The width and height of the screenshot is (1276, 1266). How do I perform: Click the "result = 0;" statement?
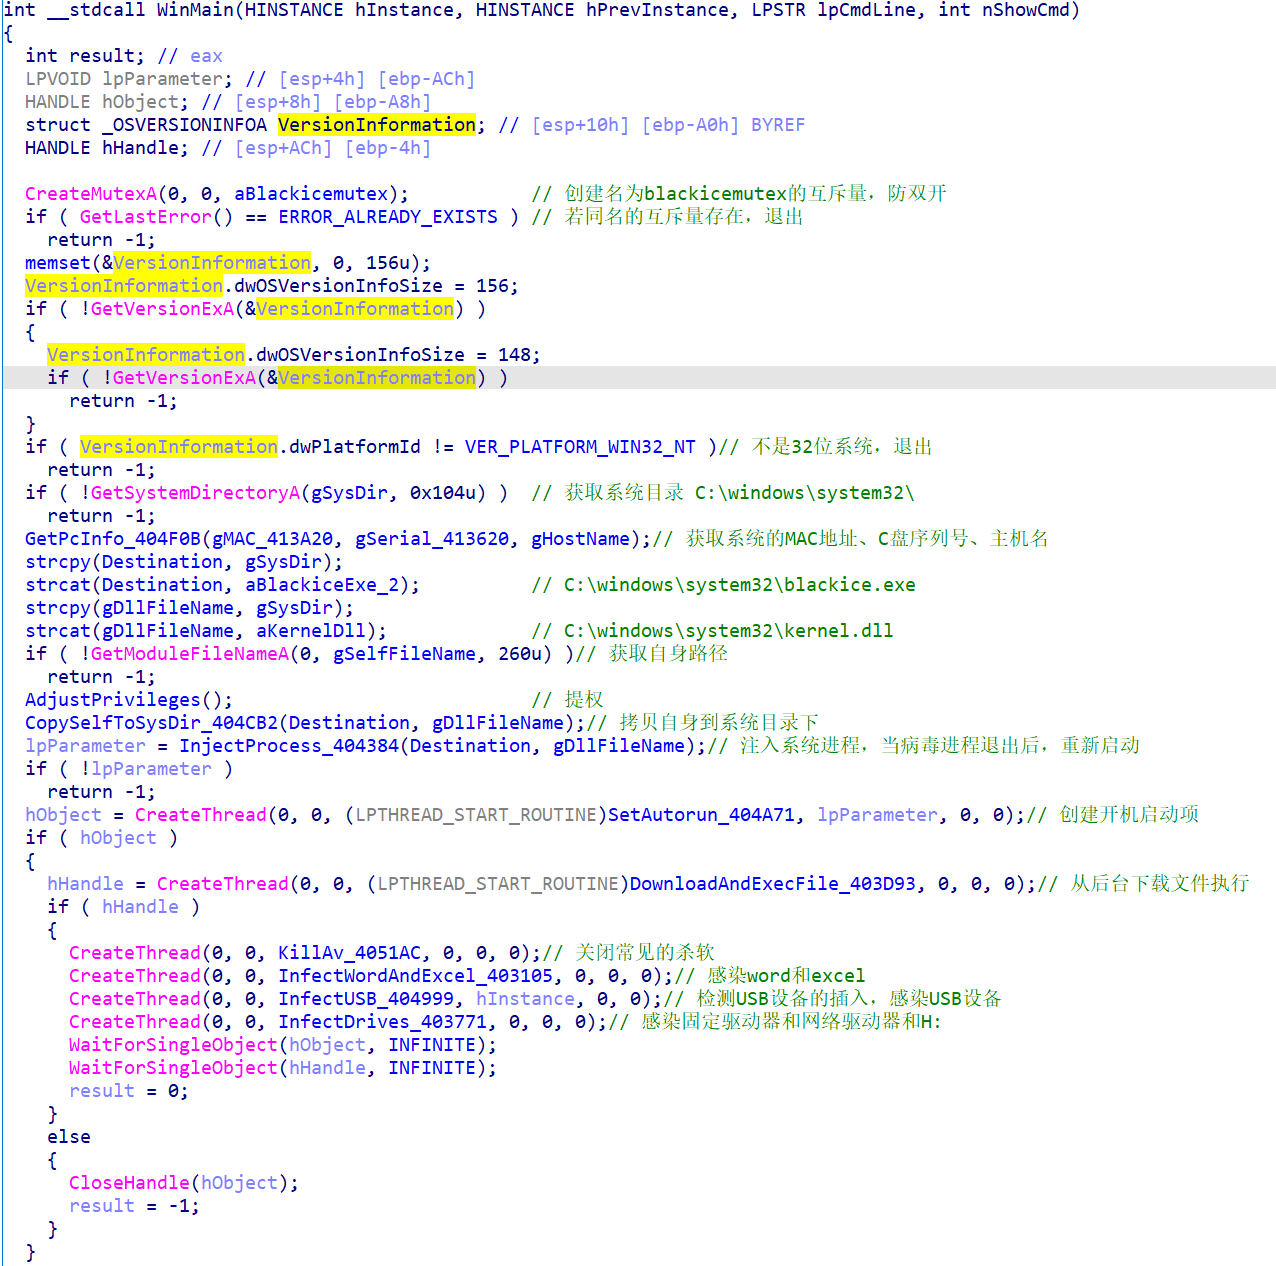pos(129,1091)
